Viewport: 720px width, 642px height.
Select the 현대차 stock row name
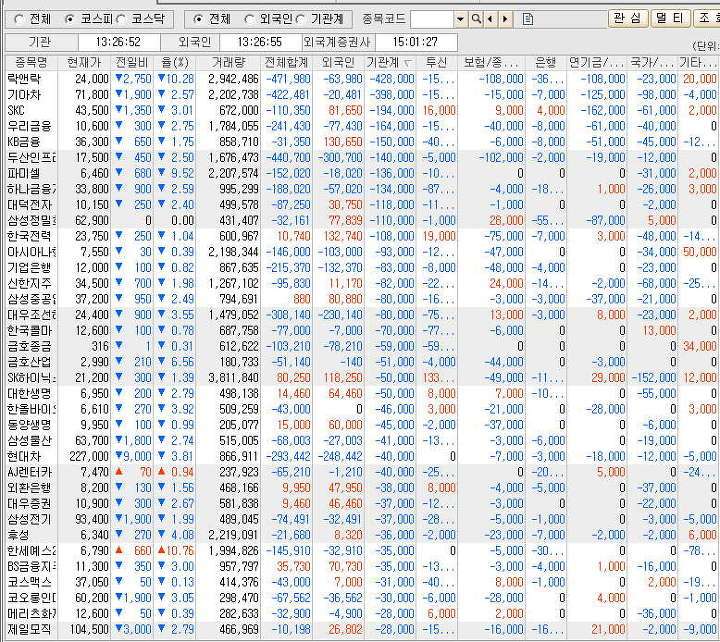24,456
